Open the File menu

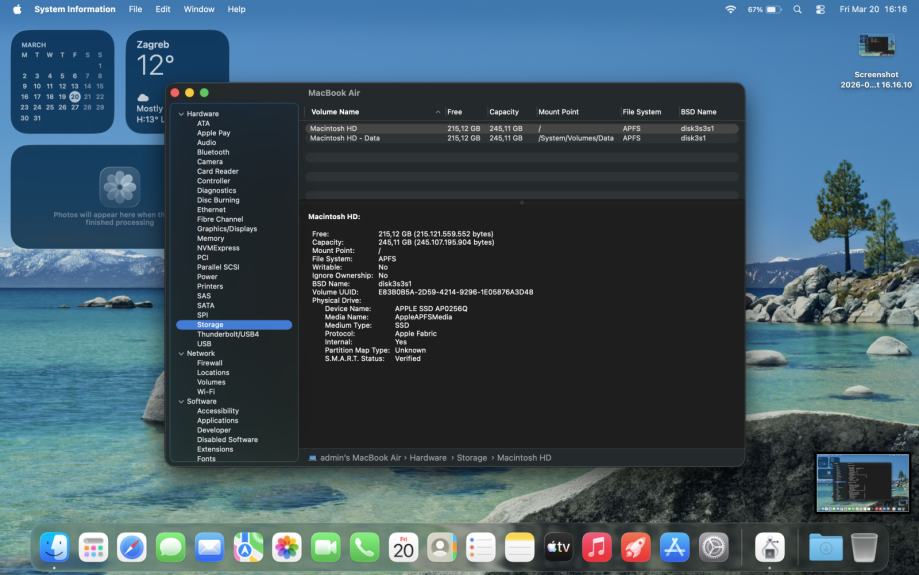click(x=135, y=9)
